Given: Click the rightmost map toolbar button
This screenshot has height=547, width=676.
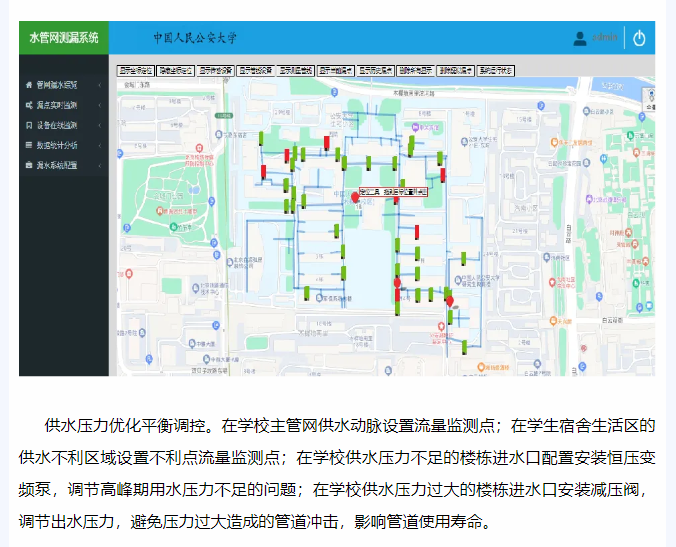Looking at the screenshot, I should pos(495,71).
